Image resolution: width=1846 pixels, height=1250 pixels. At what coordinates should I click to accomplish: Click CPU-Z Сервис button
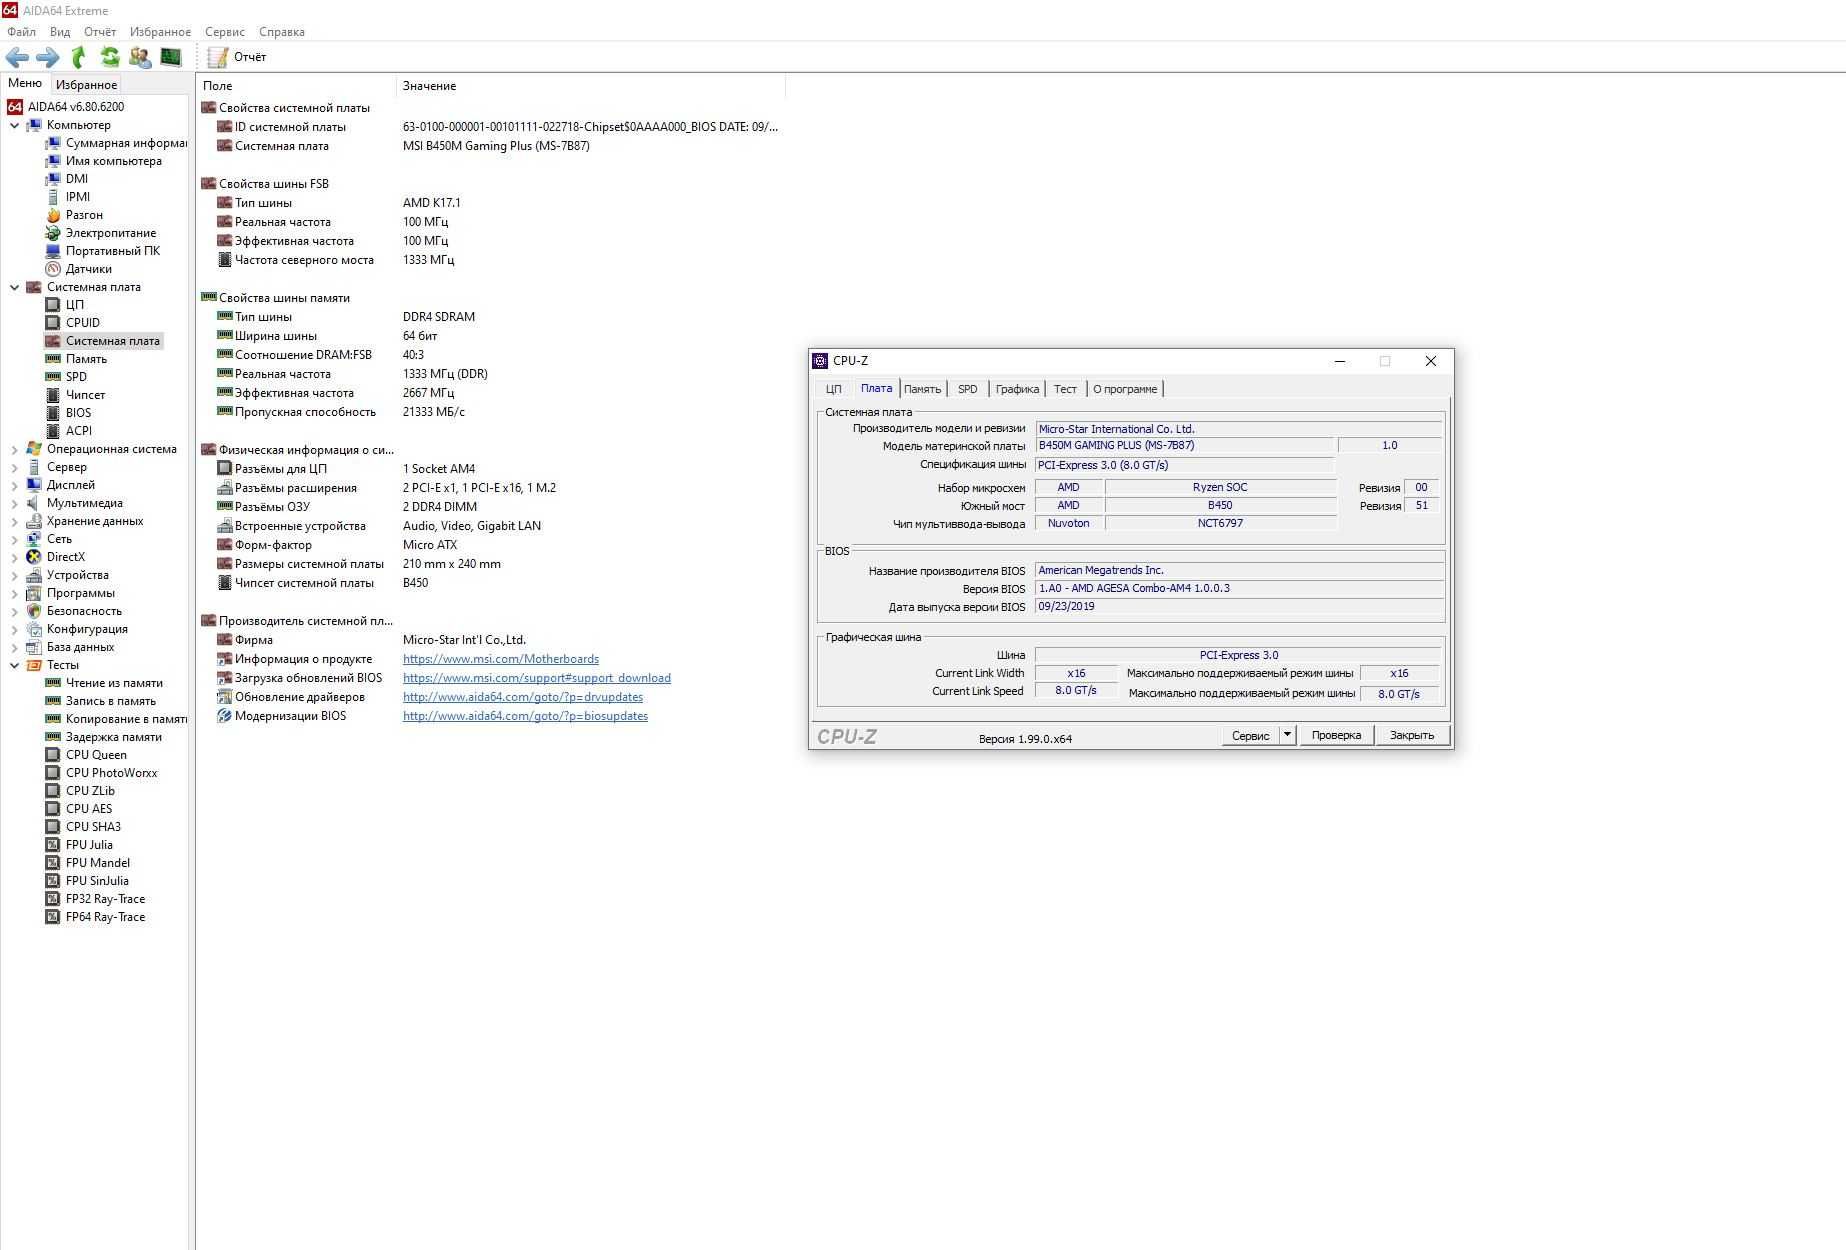pyautogui.click(x=1250, y=735)
